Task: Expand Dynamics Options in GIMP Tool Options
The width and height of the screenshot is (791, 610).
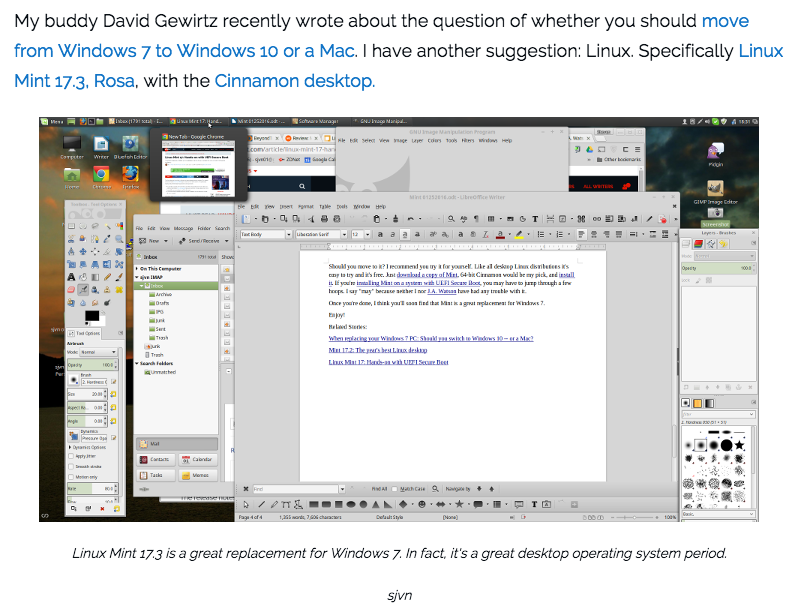Action: (x=70, y=447)
